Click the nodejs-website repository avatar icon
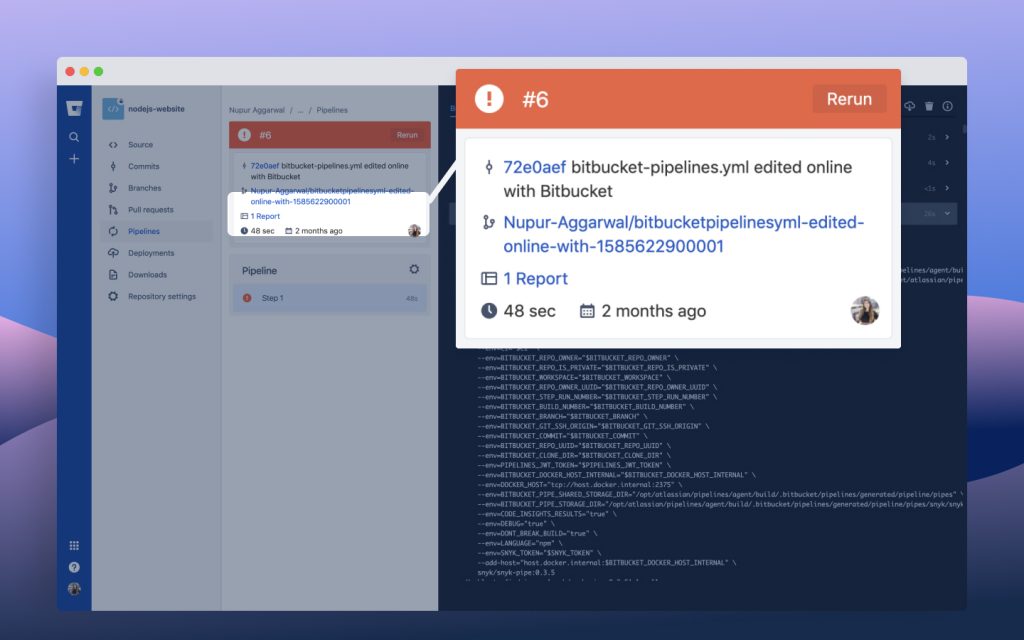 click(x=113, y=108)
